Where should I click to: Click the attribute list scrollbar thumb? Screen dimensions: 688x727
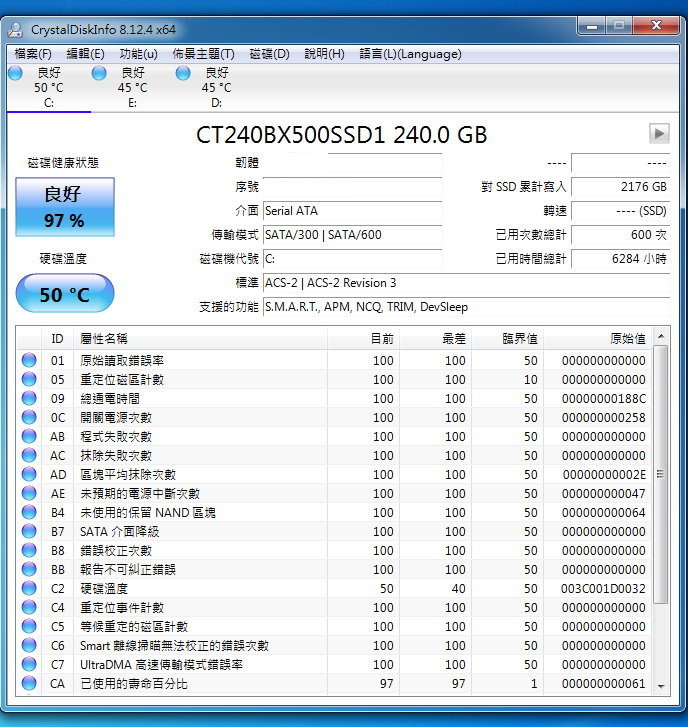[661, 474]
